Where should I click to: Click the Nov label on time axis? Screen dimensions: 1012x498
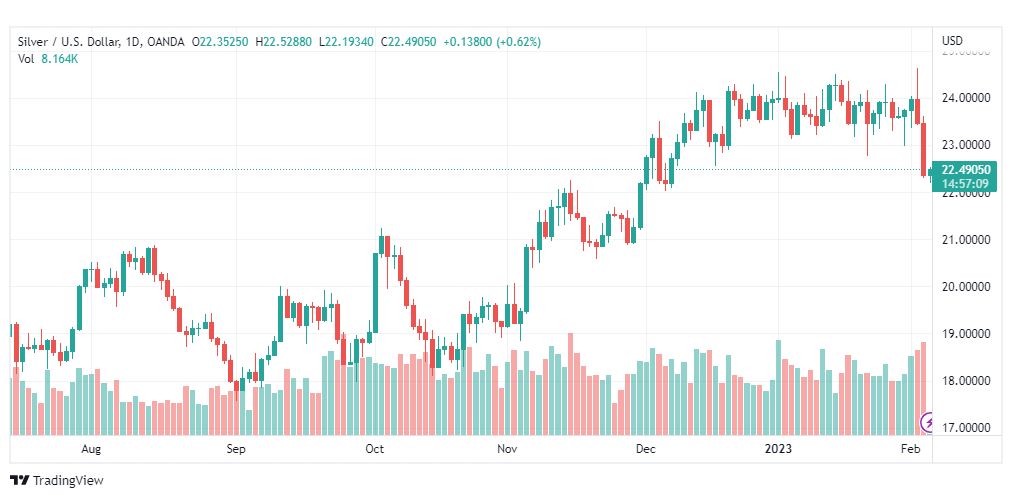coord(507,449)
